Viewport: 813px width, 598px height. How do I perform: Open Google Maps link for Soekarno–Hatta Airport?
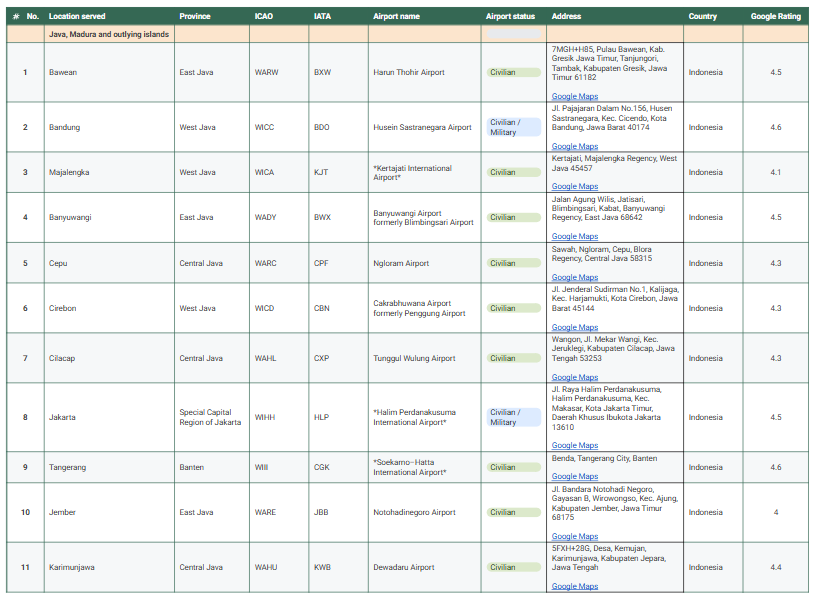point(575,477)
